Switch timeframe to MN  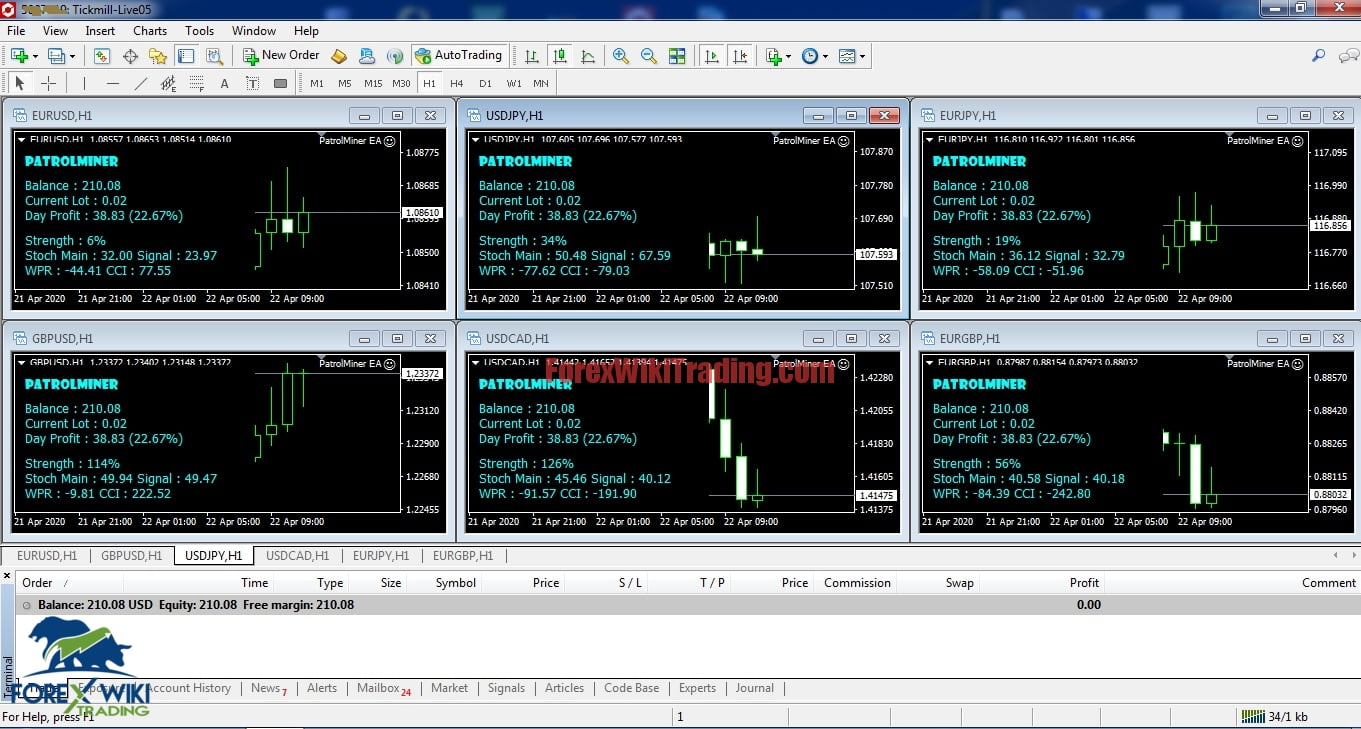click(541, 83)
